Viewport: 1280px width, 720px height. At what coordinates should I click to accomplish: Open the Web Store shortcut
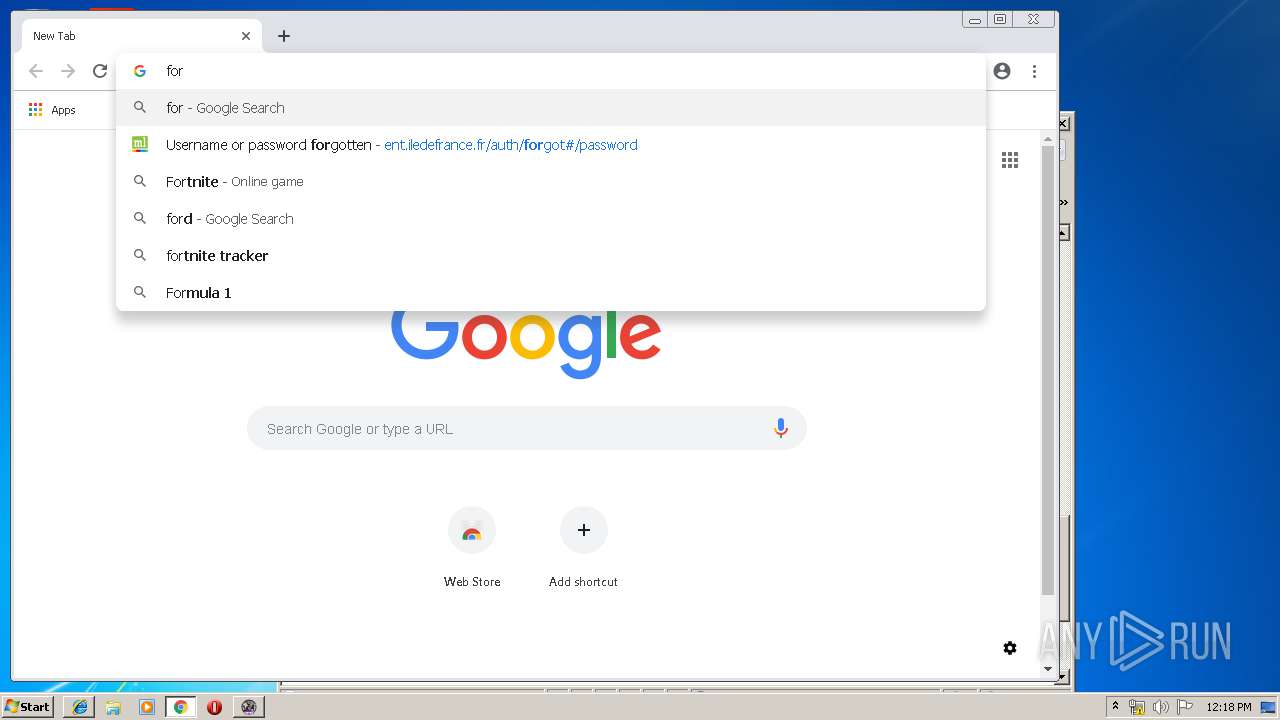point(472,531)
